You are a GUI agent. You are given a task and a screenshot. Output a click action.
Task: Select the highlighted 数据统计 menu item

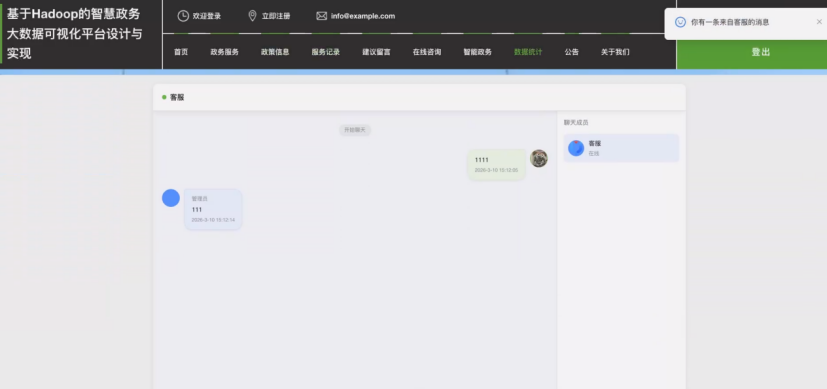point(528,52)
